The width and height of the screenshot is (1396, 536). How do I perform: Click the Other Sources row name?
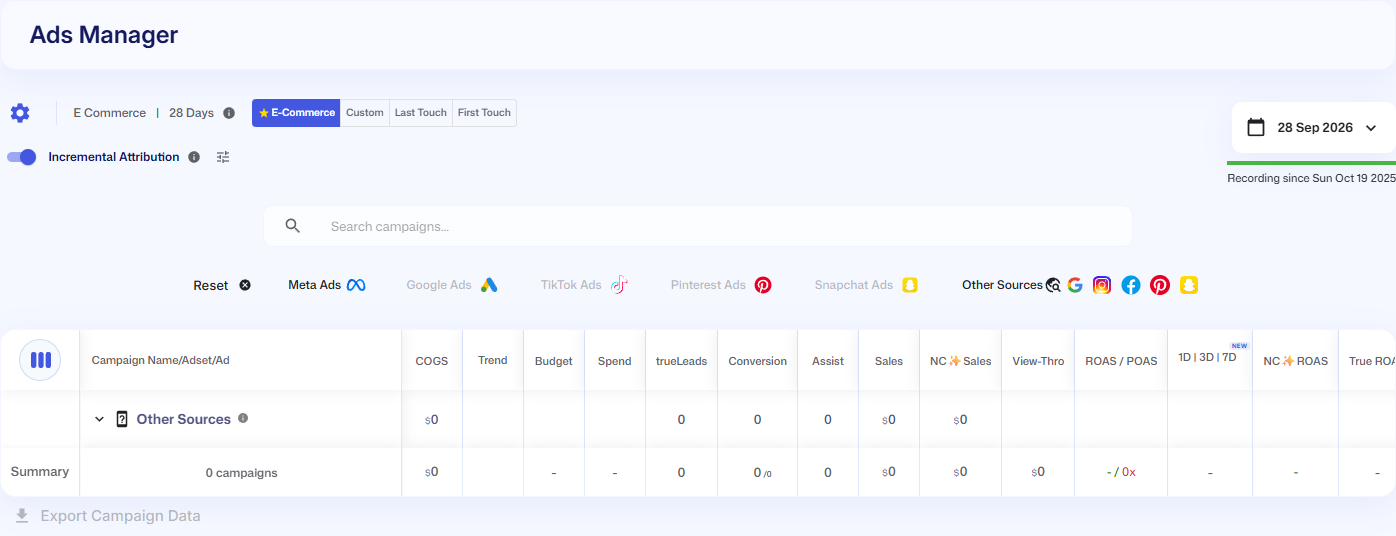coord(184,419)
